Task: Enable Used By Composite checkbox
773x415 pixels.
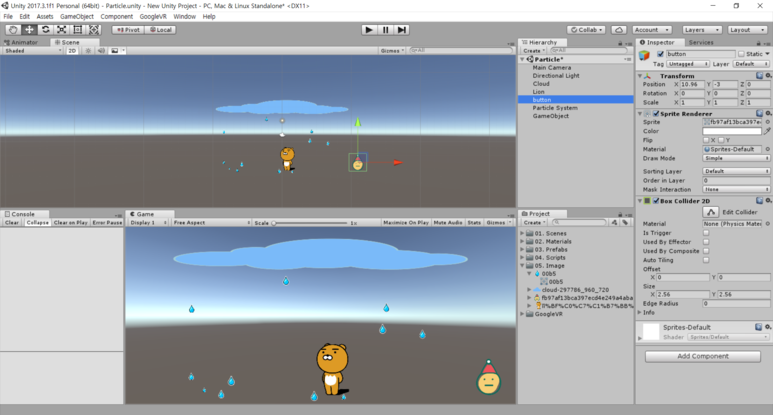Action: pos(706,251)
